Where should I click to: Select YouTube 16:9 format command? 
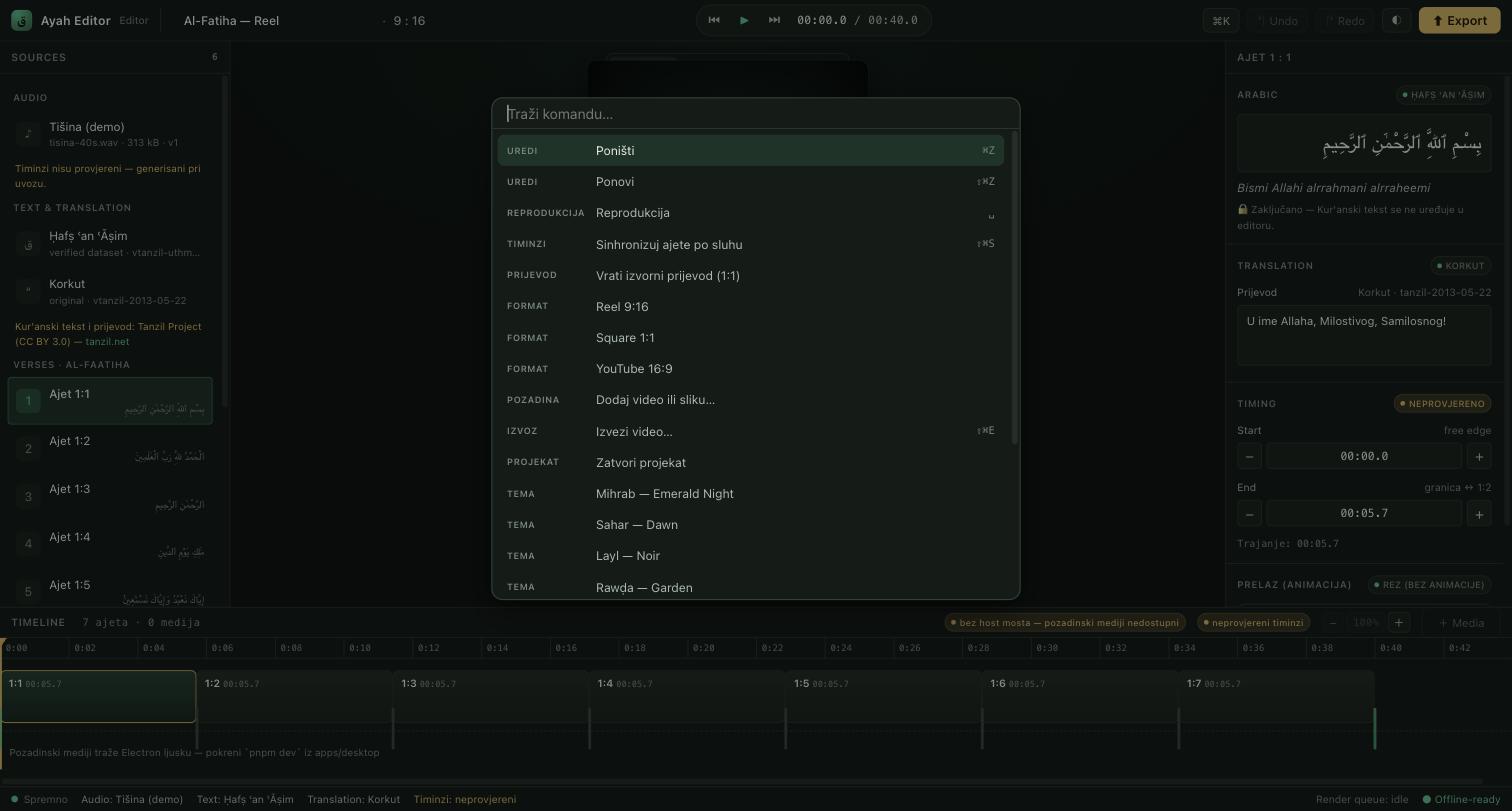click(750, 369)
